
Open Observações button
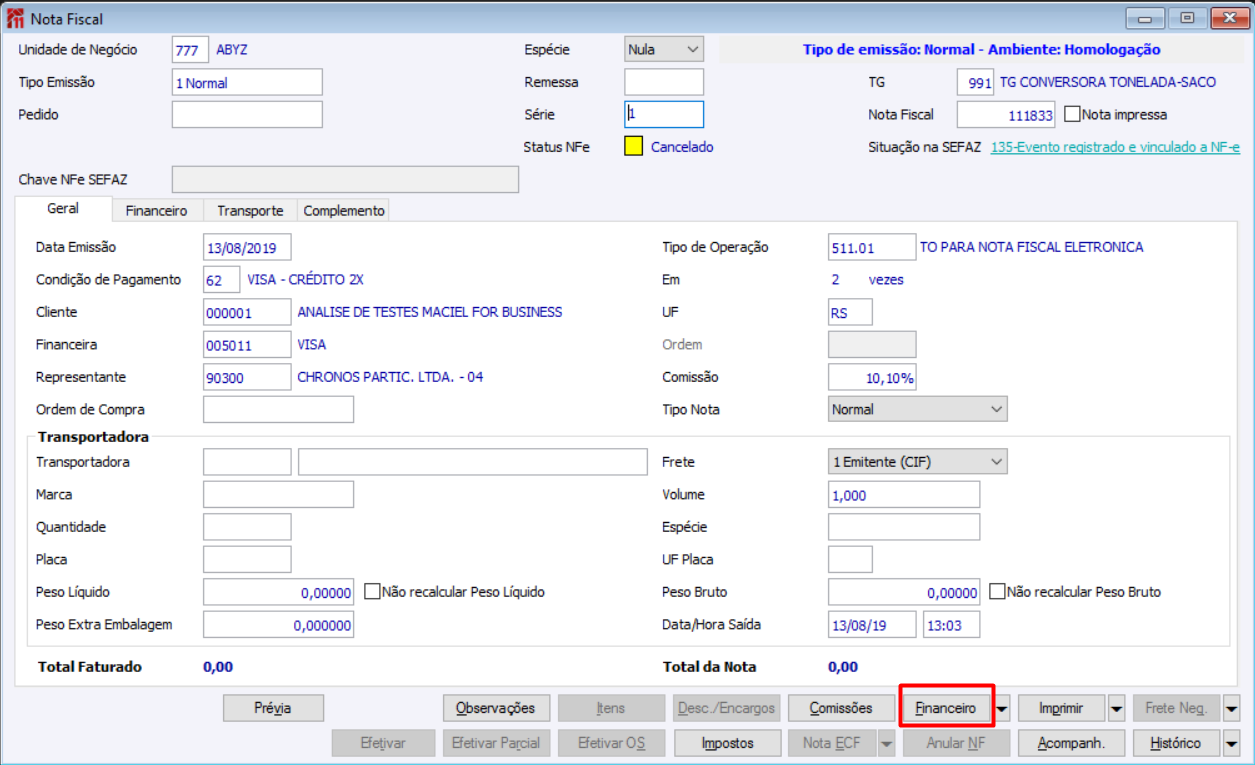496,708
